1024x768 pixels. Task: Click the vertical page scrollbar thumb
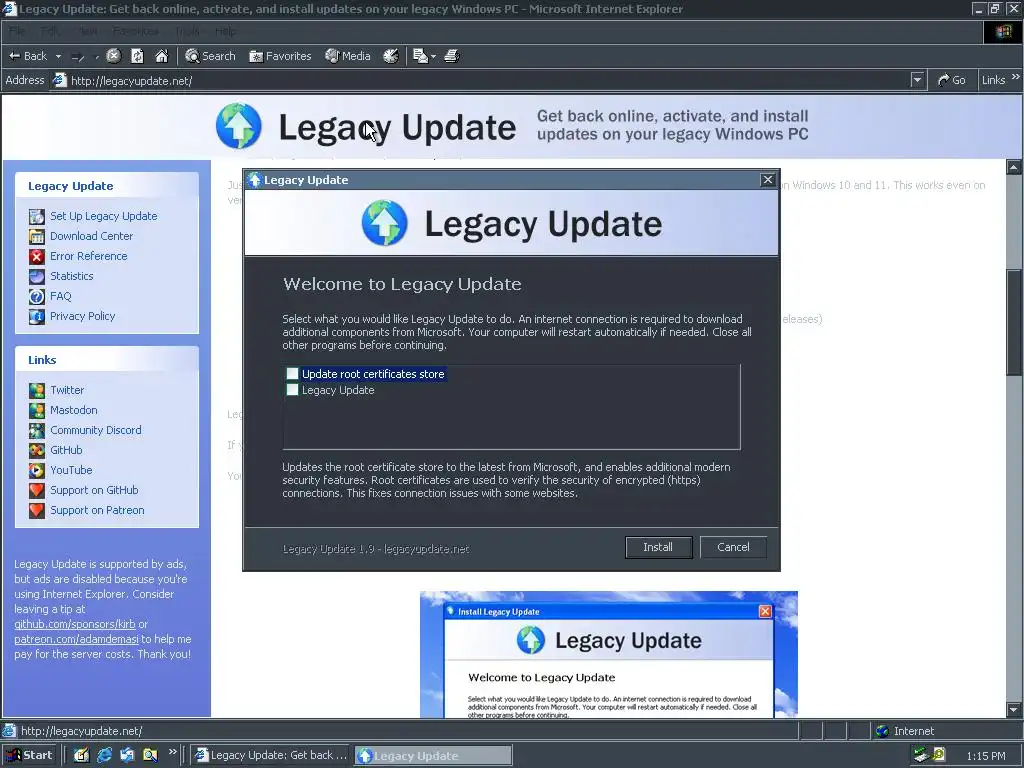coord(1014,321)
